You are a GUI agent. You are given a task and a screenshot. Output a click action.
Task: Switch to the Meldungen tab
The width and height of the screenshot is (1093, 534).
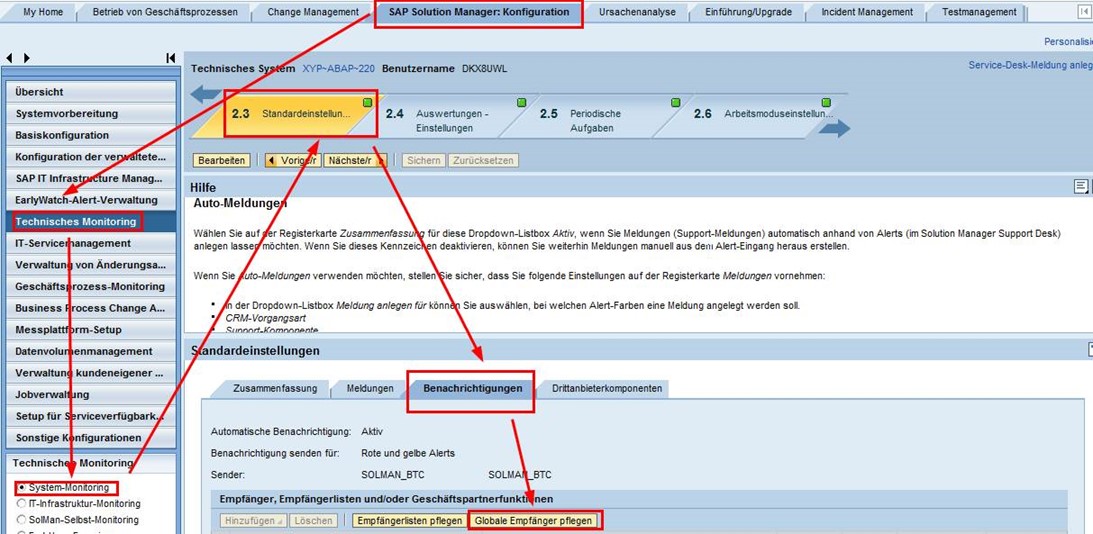coord(369,388)
